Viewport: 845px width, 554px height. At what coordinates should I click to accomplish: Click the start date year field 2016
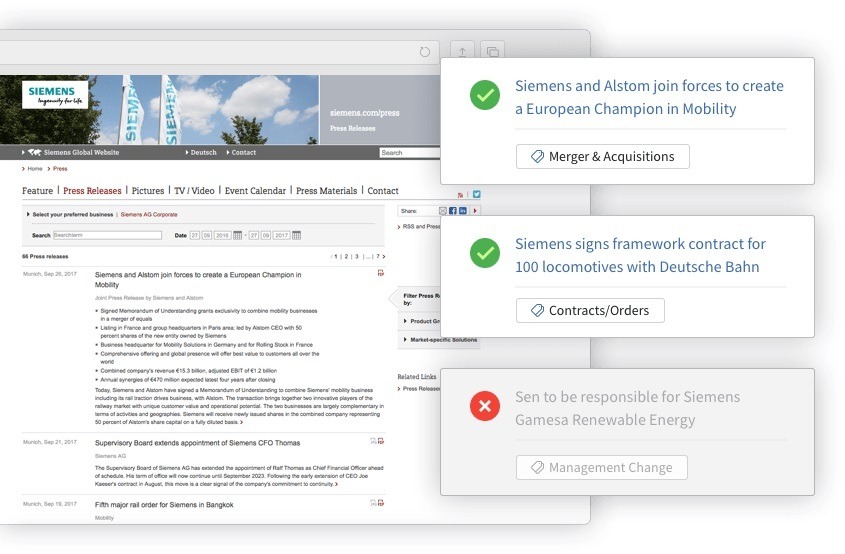(x=223, y=236)
